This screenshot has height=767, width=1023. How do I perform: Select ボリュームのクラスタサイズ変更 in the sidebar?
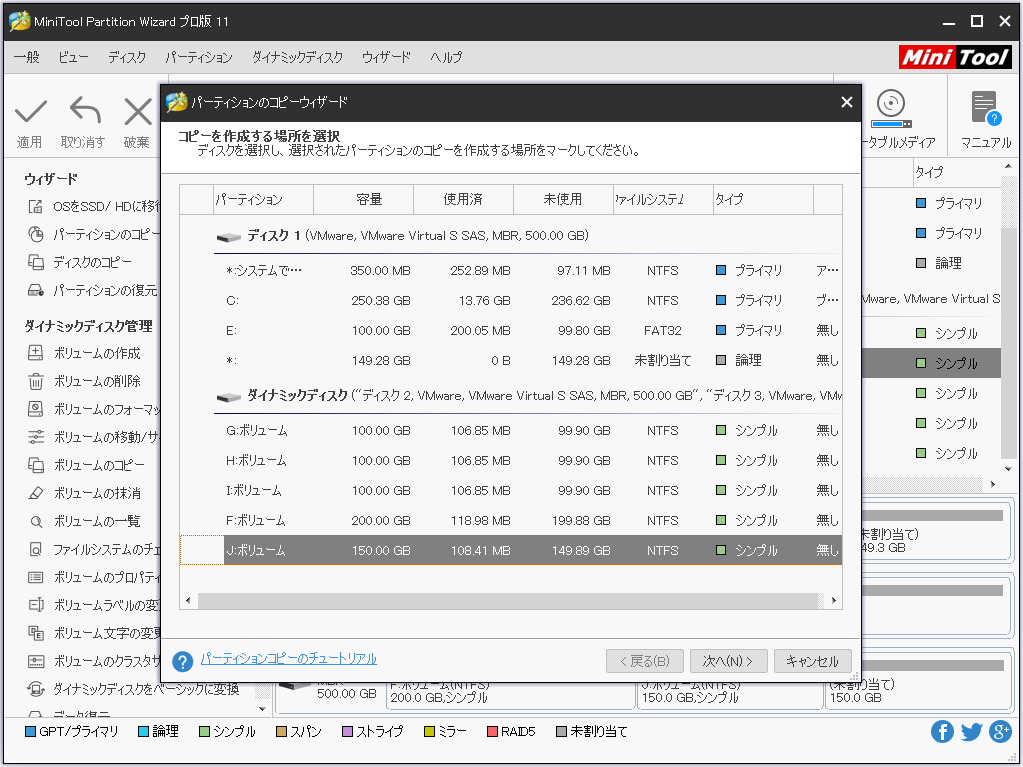95,661
